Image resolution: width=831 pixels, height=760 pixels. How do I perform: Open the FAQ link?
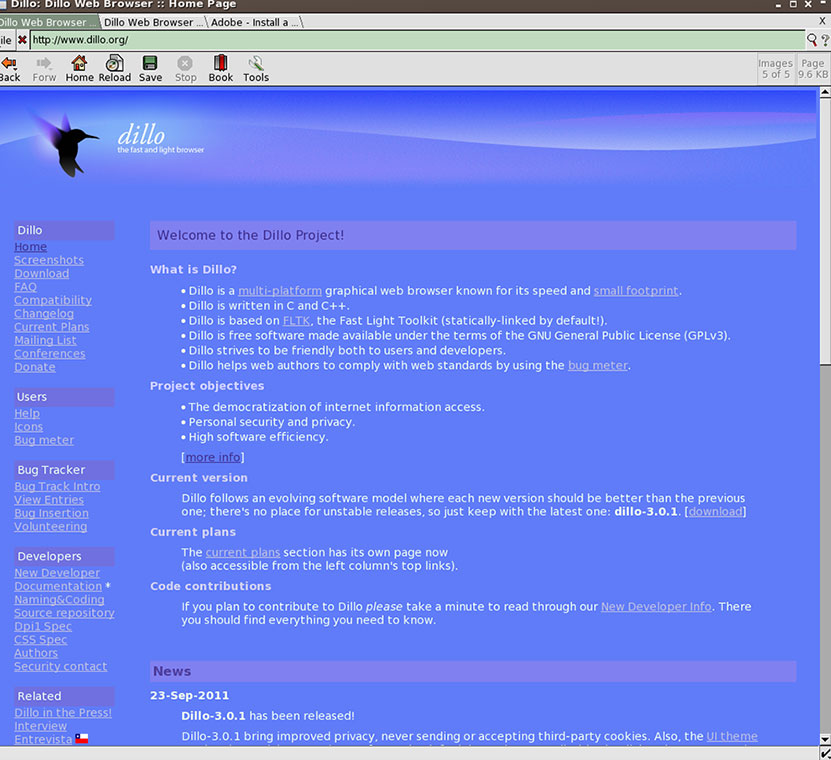(x=25, y=287)
